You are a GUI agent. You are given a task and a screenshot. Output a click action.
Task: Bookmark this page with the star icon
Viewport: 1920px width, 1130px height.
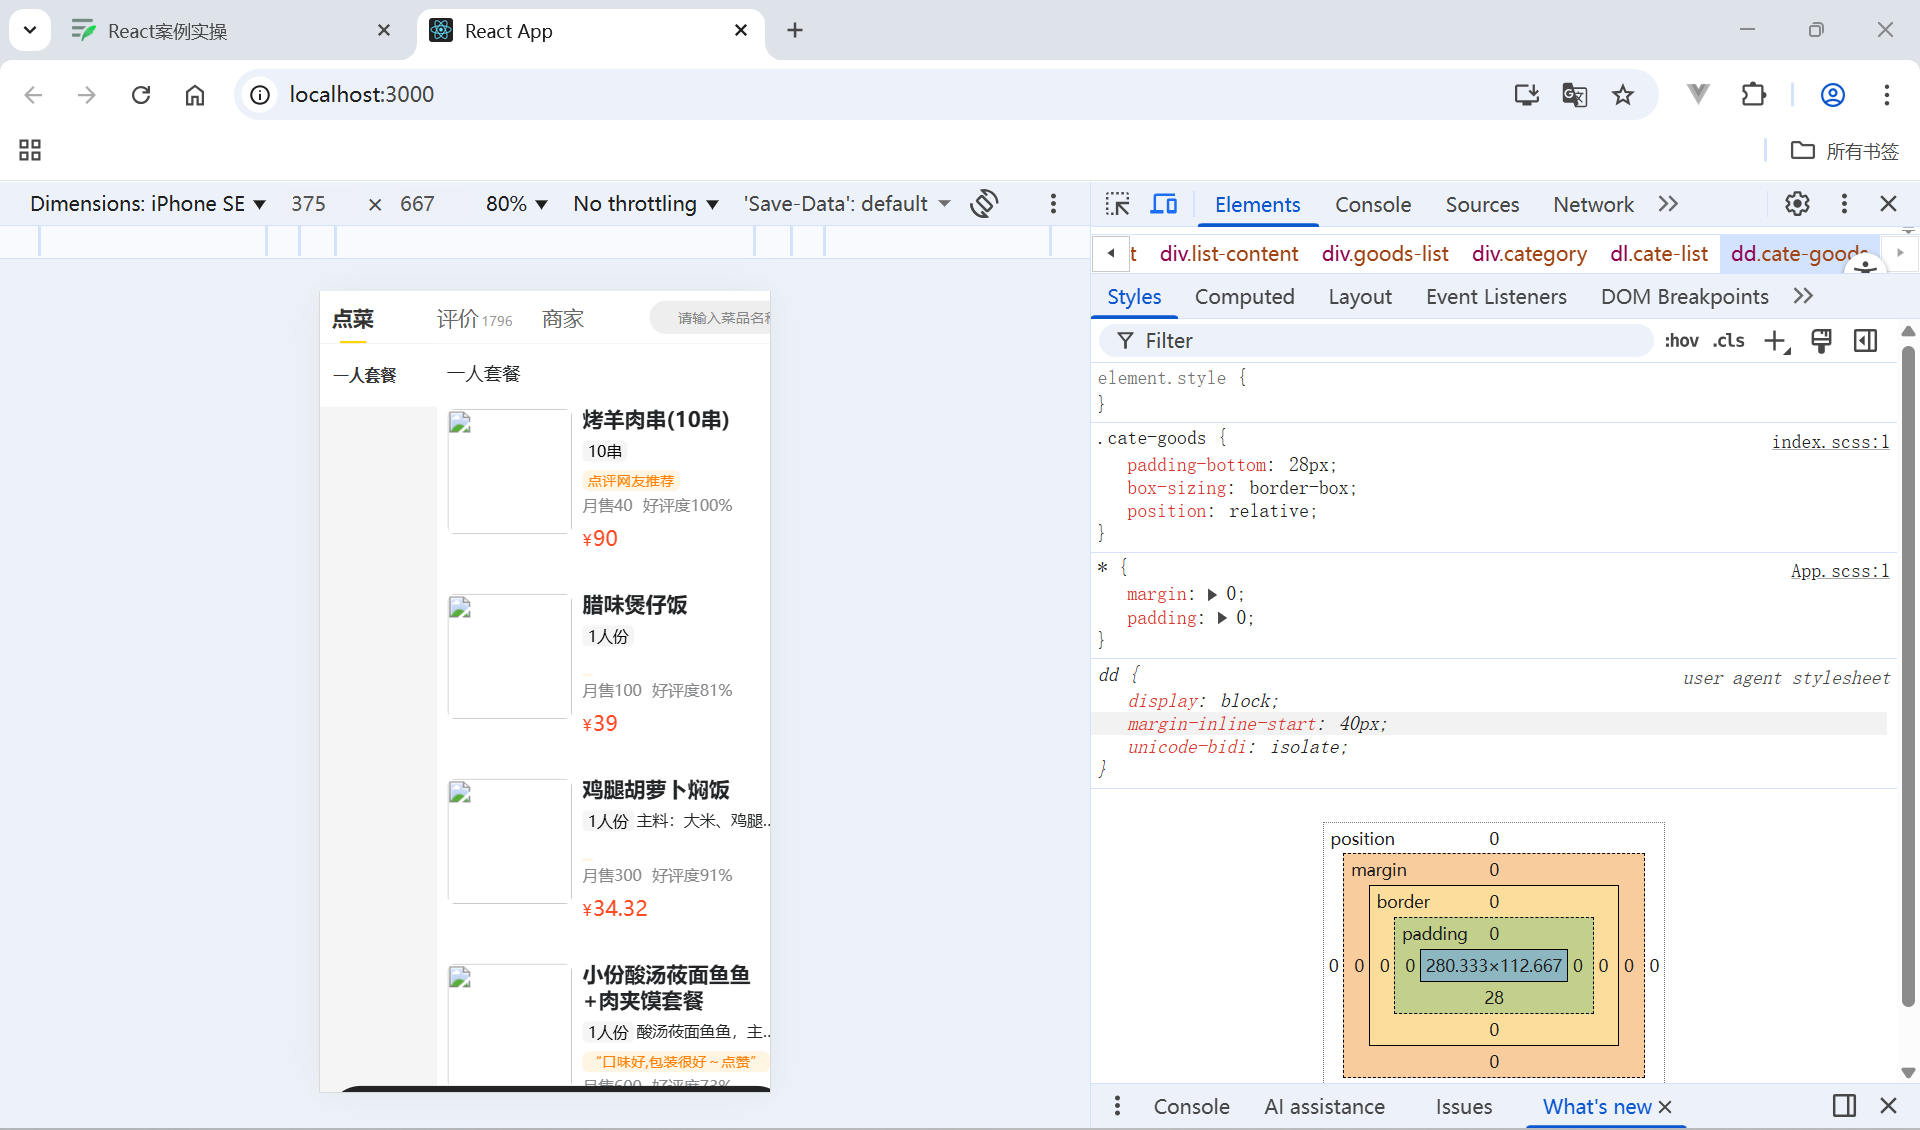(1623, 95)
